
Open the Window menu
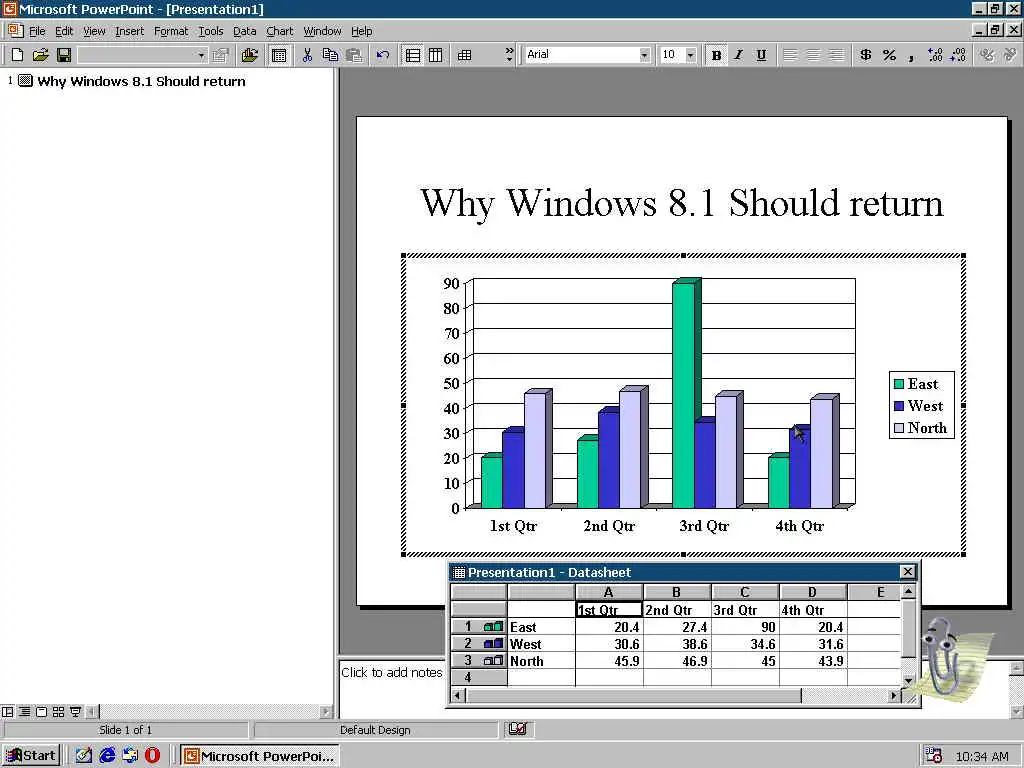tap(322, 31)
